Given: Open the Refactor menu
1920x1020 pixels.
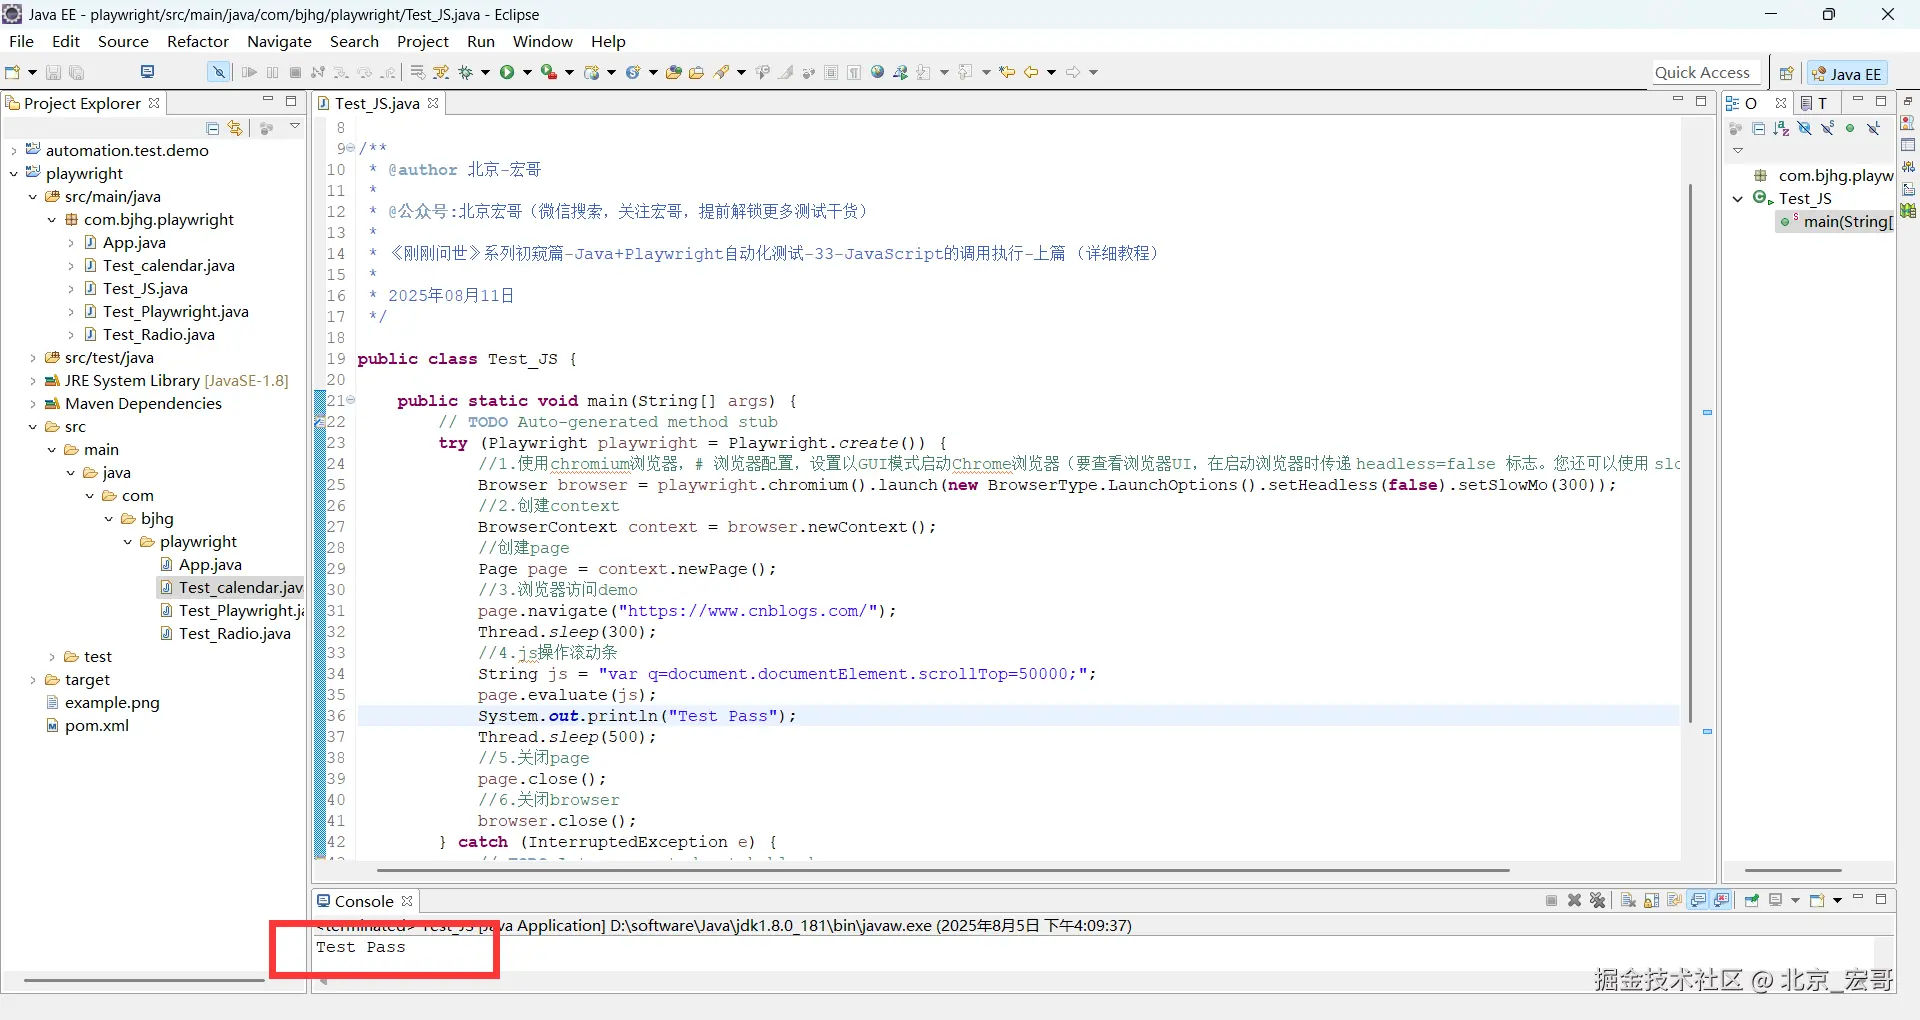Looking at the screenshot, I should coord(198,41).
